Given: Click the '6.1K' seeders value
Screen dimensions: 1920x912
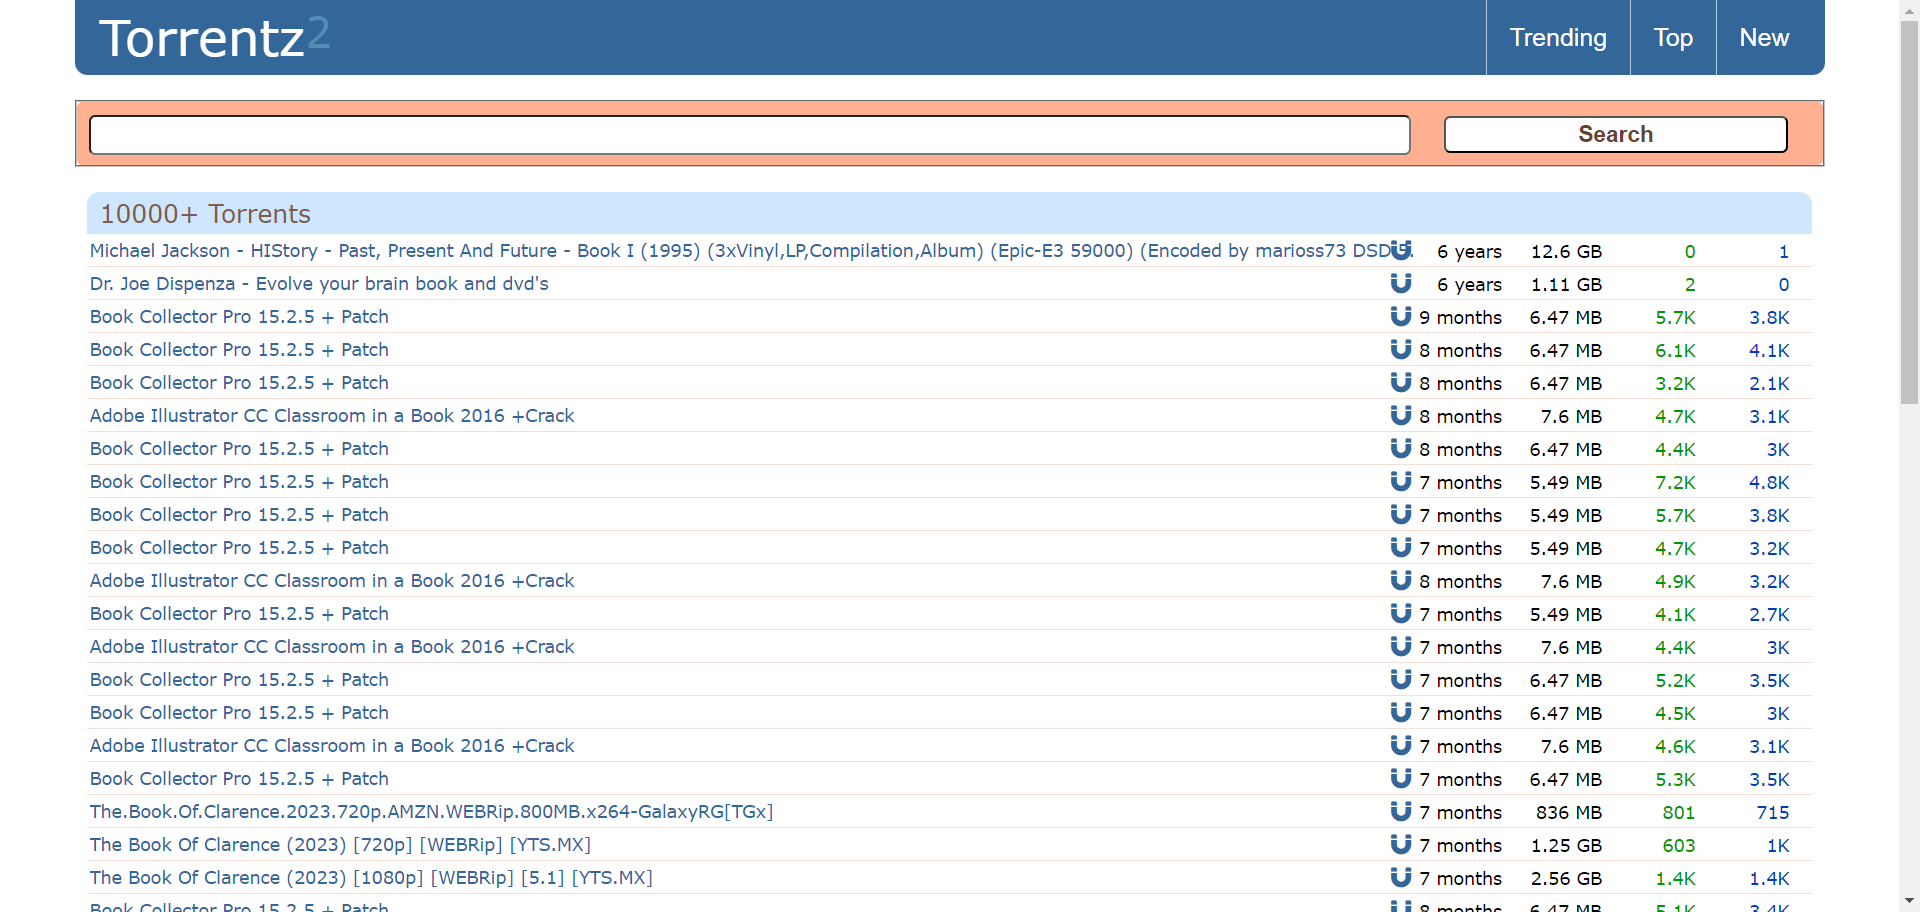Looking at the screenshot, I should click(1675, 351).
